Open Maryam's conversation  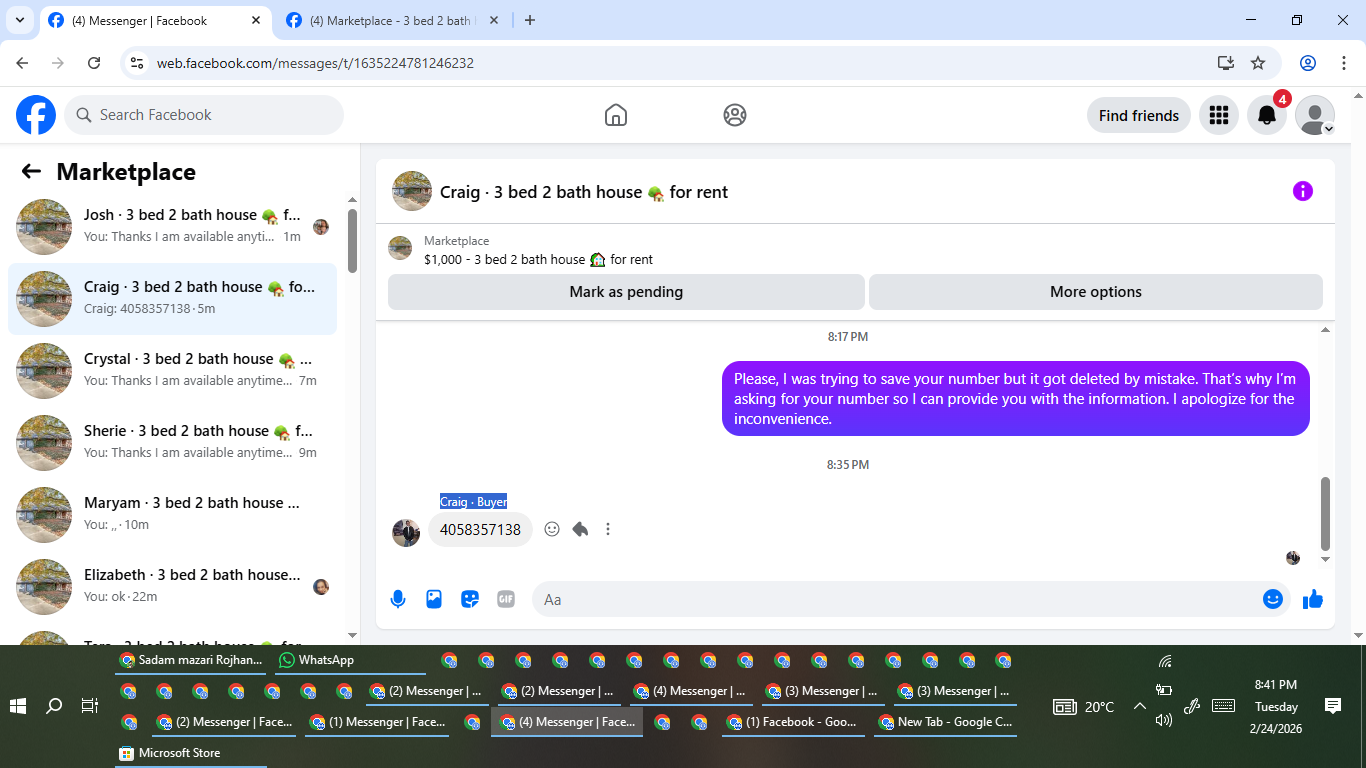click(172, 514)
